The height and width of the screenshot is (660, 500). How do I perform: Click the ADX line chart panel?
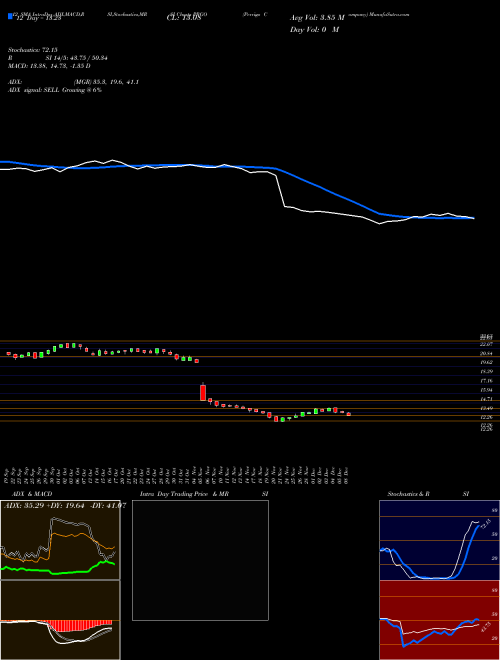60,540
